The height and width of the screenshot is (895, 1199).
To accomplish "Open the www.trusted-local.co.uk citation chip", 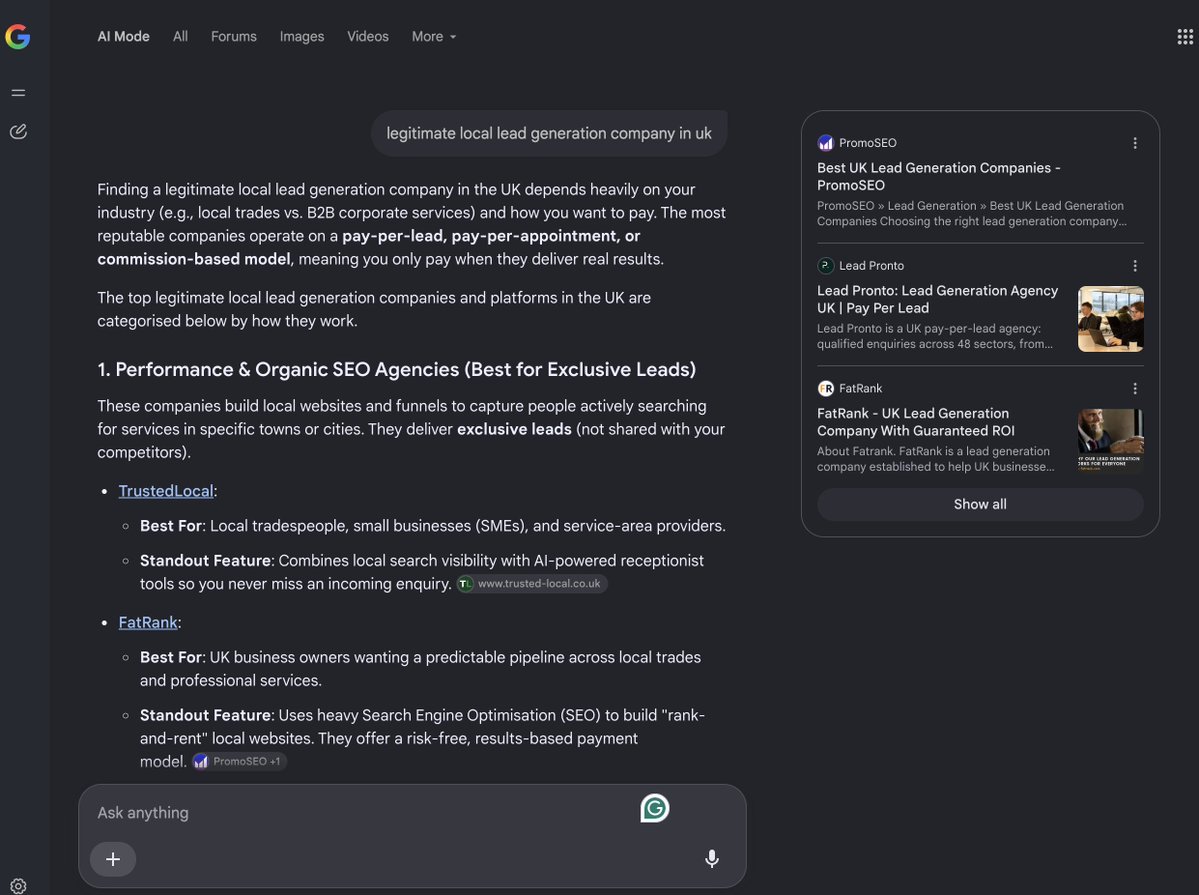I will [532, 584].
